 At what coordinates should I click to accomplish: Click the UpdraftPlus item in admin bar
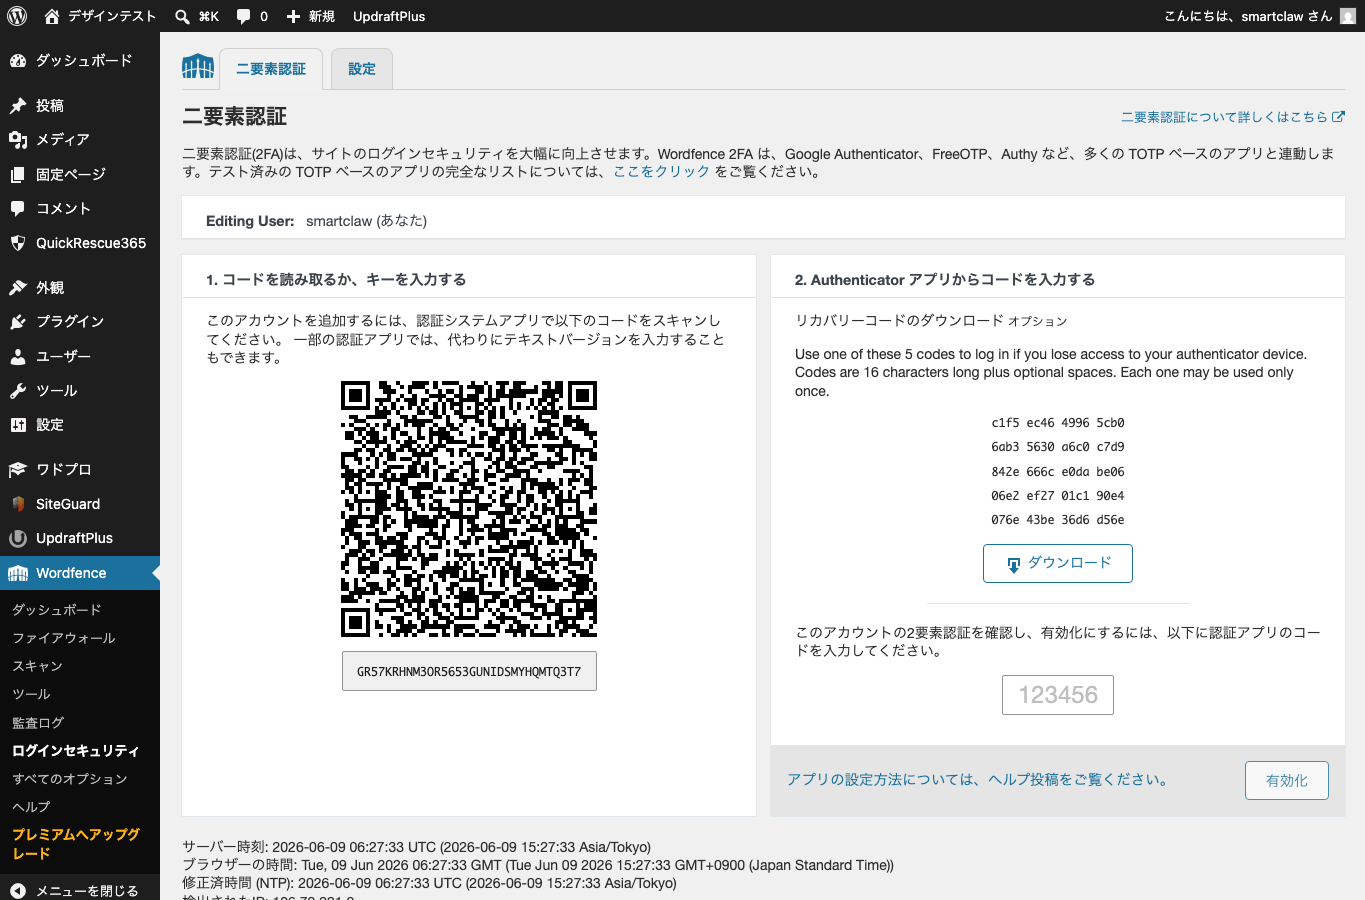(x=389, y=16)
